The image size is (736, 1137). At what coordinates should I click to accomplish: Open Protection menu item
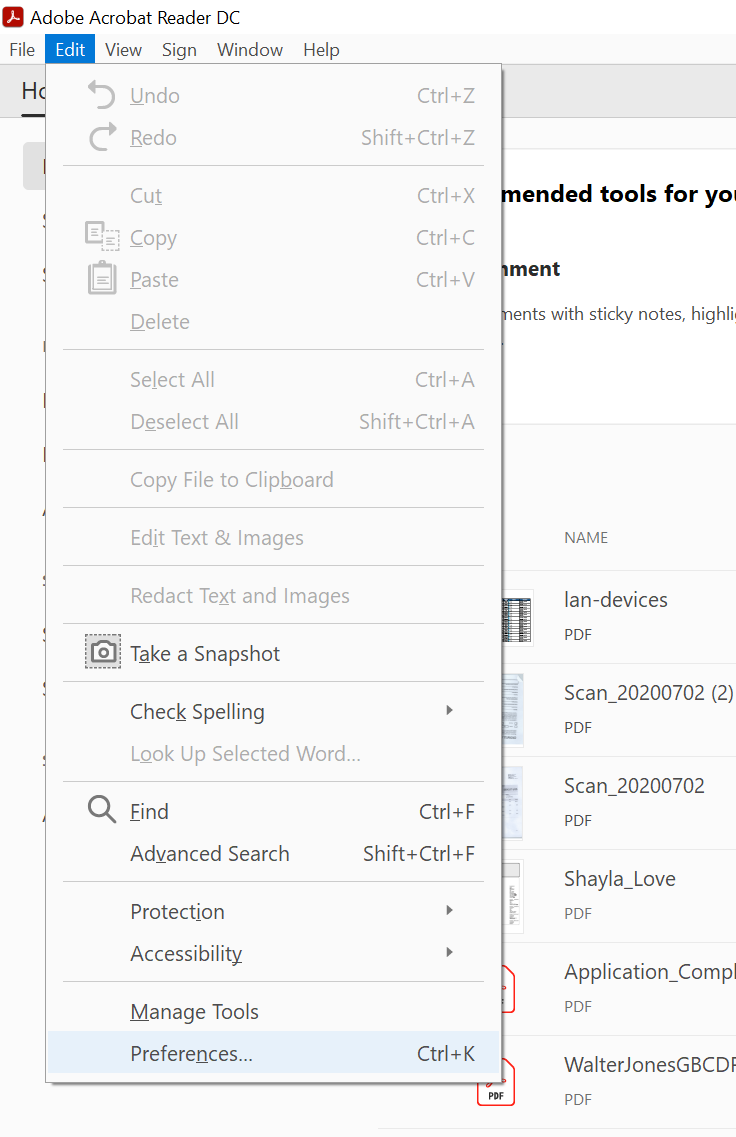pyautogui.click(x=273, y=911)
